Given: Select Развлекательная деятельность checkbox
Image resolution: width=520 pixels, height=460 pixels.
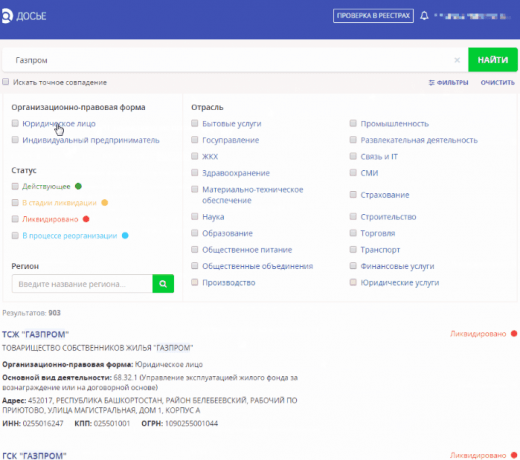Looking at the screenshot, I should click(x=353, y=139).
